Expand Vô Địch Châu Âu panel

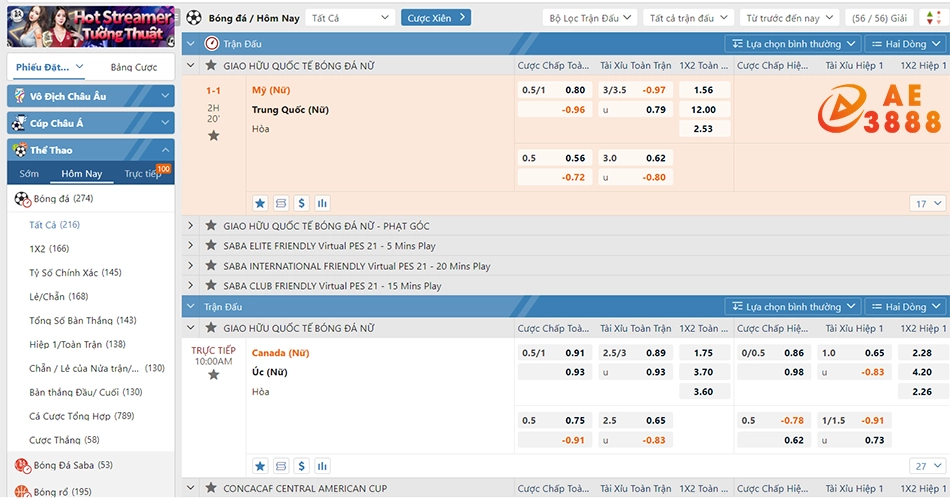pos(165,96)
